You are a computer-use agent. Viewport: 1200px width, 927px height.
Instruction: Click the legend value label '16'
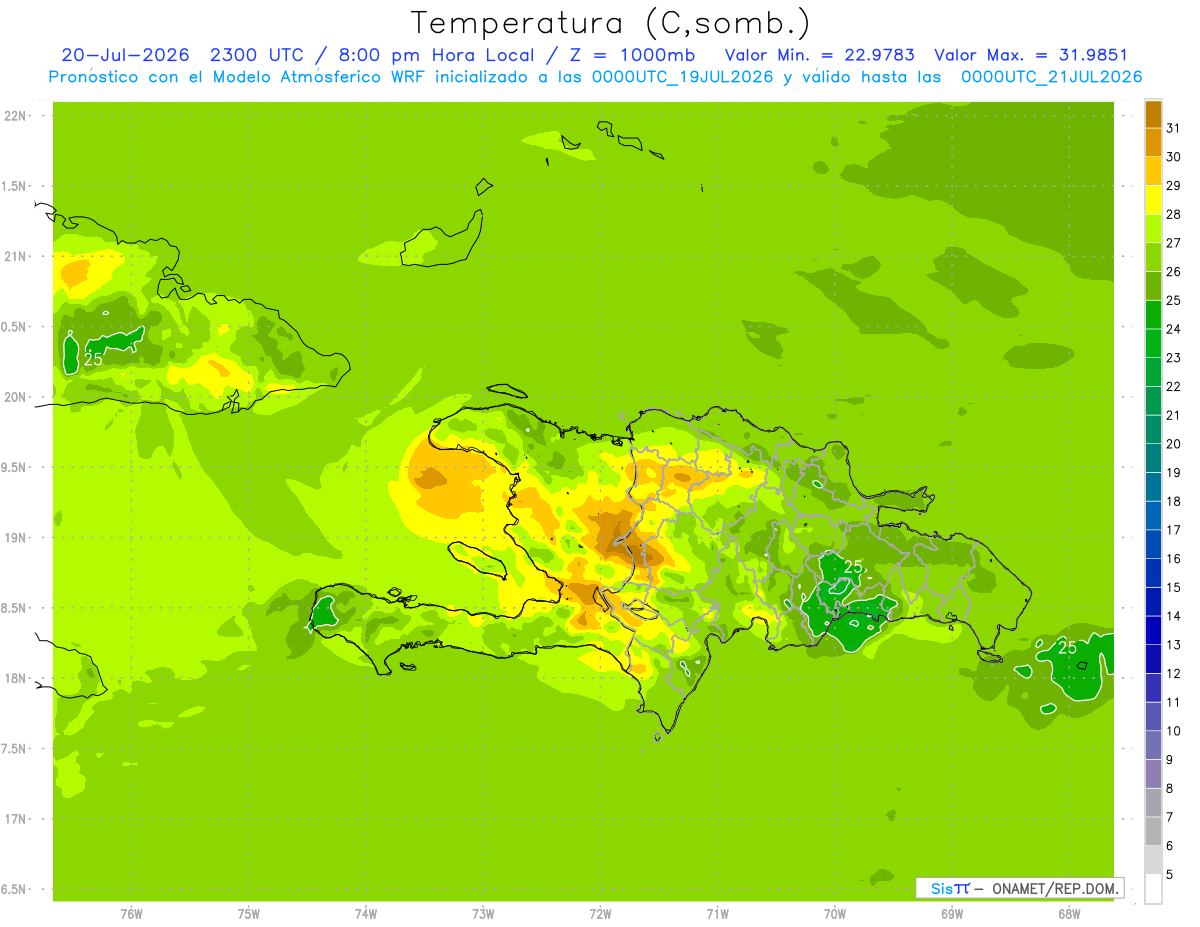[x=1174, y=558]
